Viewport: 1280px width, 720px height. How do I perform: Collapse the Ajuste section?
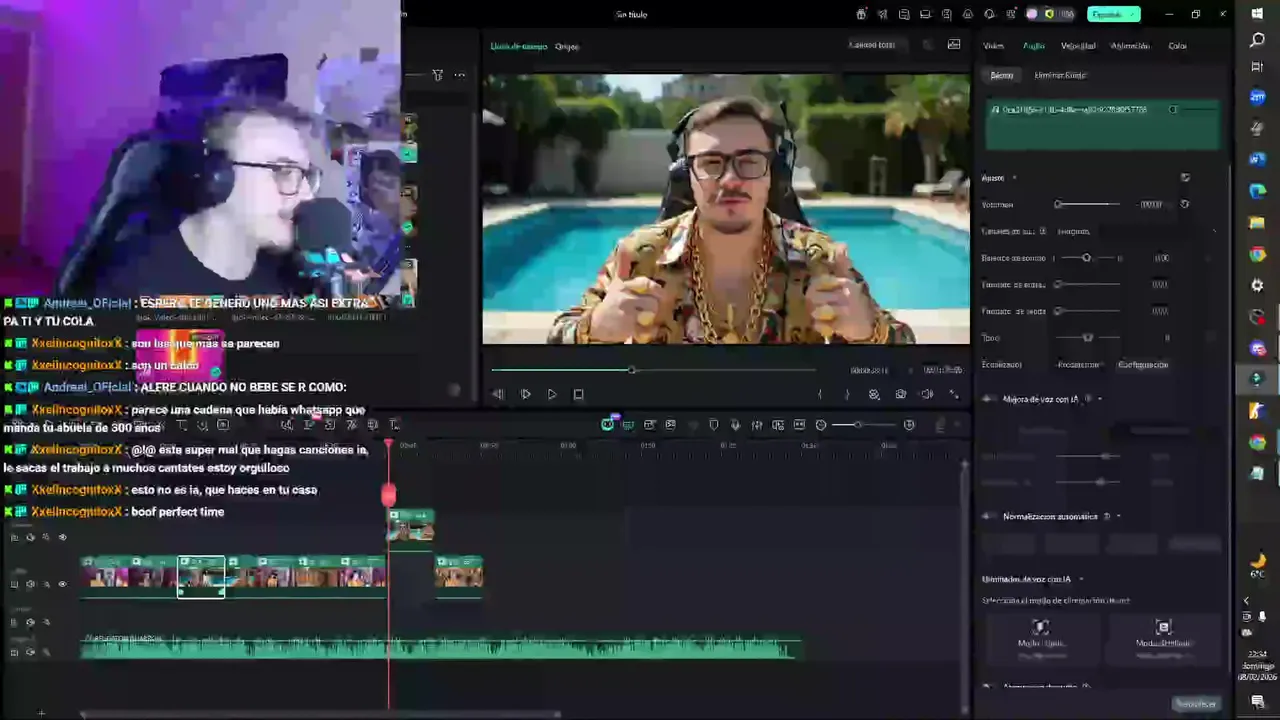(1014, 178)
